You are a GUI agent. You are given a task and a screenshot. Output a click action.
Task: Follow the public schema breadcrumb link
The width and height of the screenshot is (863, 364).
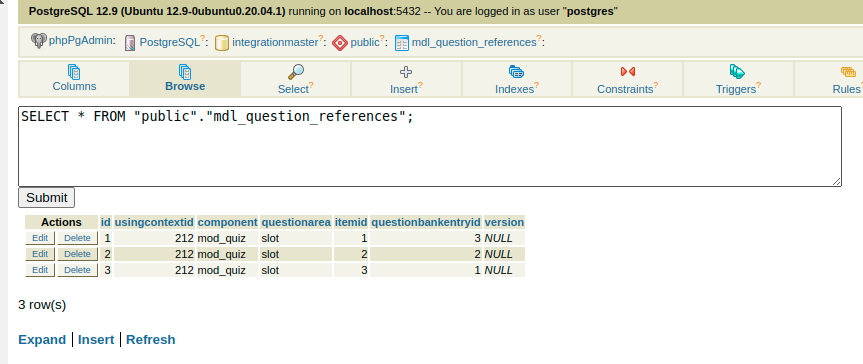(365, 42)
